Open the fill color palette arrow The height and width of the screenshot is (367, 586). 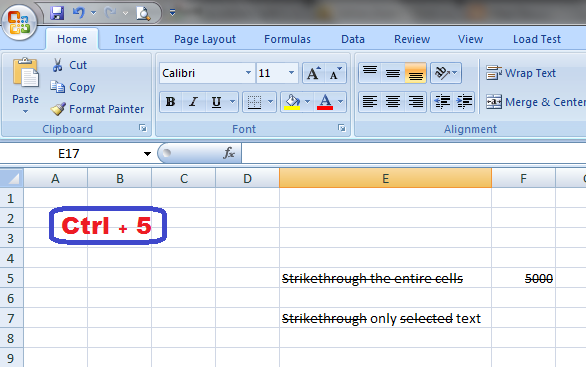pos(308,102)
